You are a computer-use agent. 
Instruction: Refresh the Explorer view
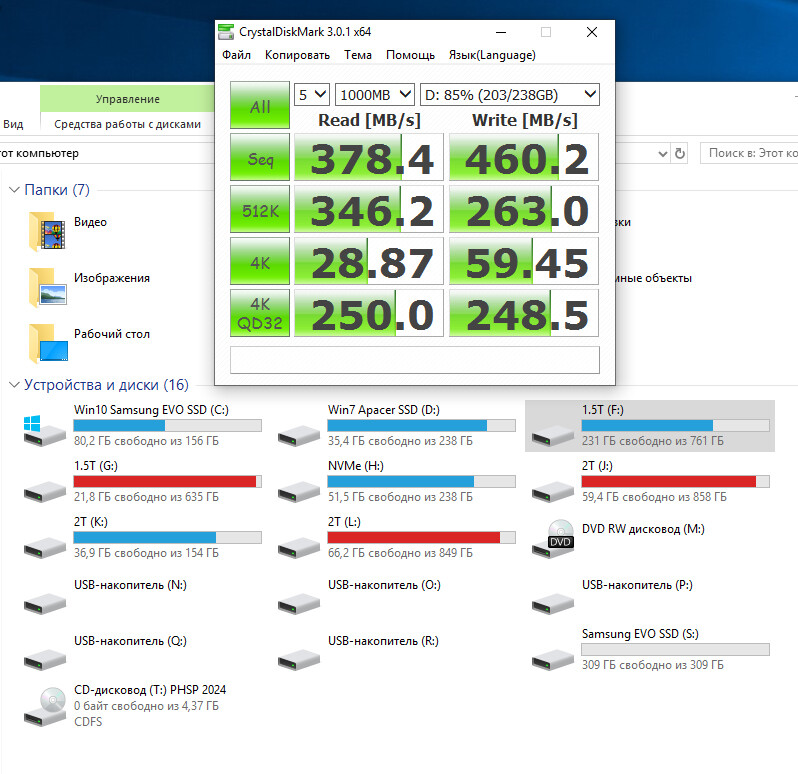tap(679, 153)
